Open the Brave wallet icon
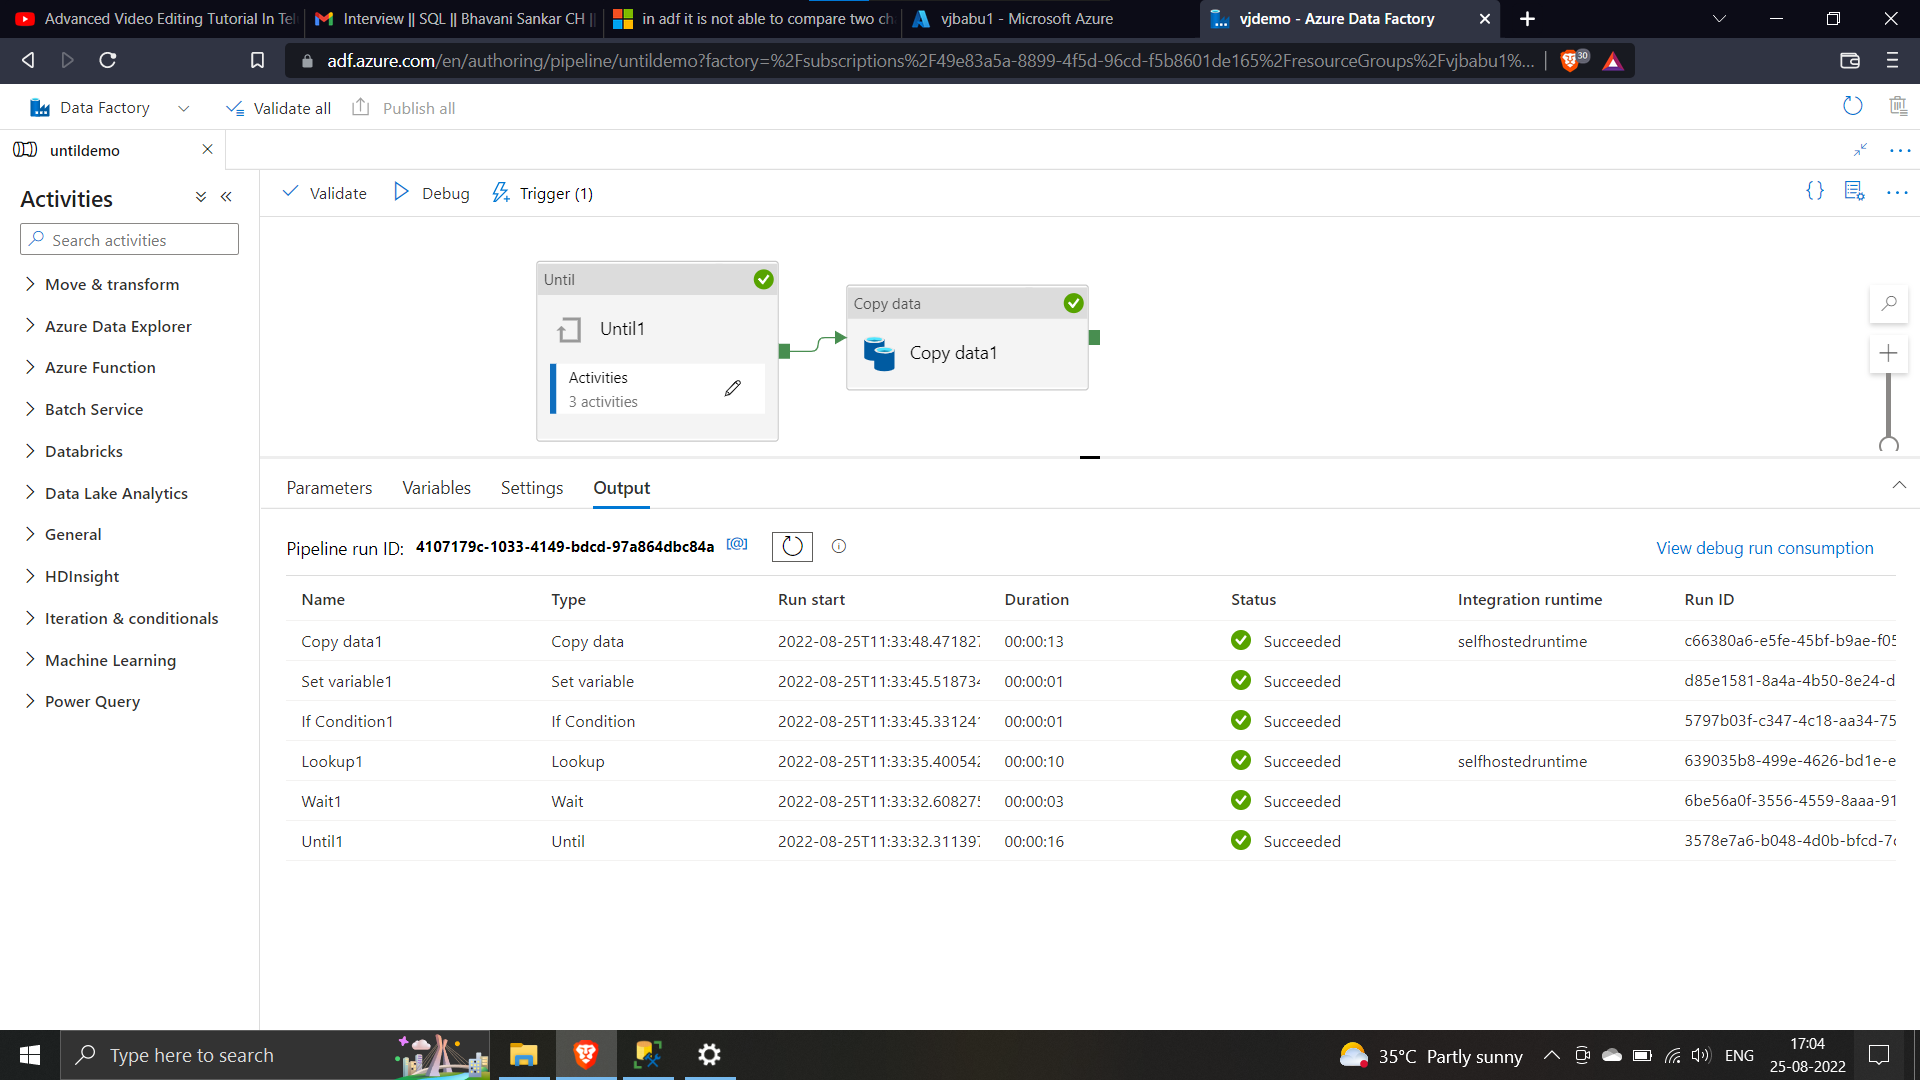Screen dimensions: 1920x1080 click(x=1850, y=60)
